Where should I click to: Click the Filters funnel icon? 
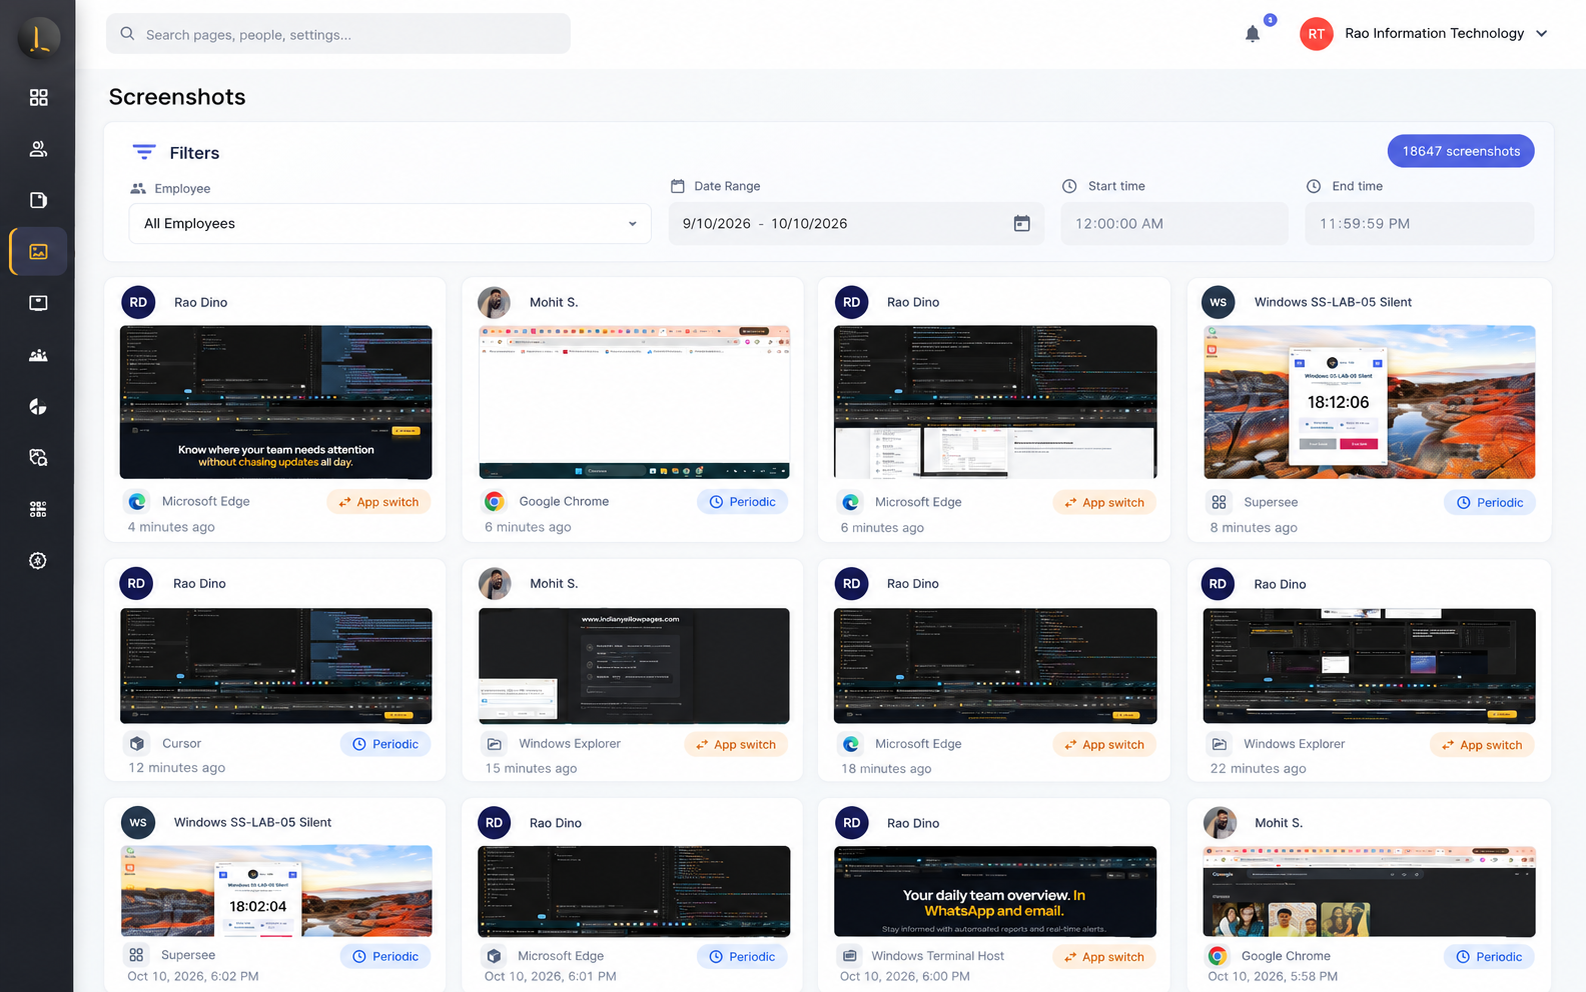coord(144,152)
